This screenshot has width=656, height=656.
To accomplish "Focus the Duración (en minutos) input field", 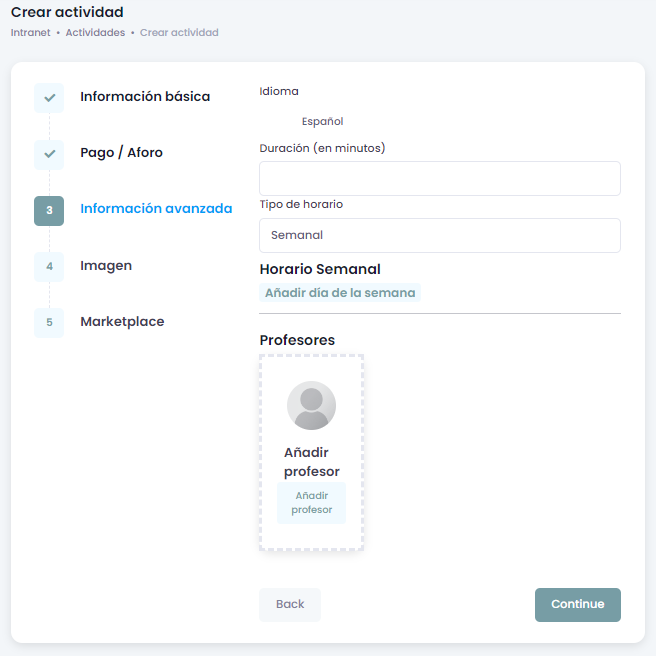I will point(439,178).
